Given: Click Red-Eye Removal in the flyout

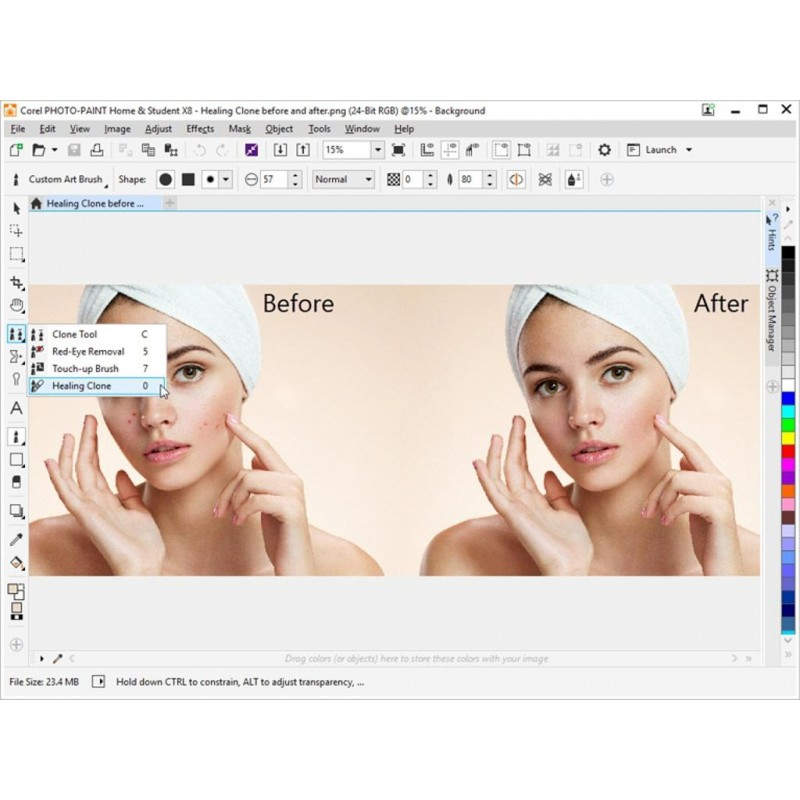Looking at the screenshot, I should point(88,352).
